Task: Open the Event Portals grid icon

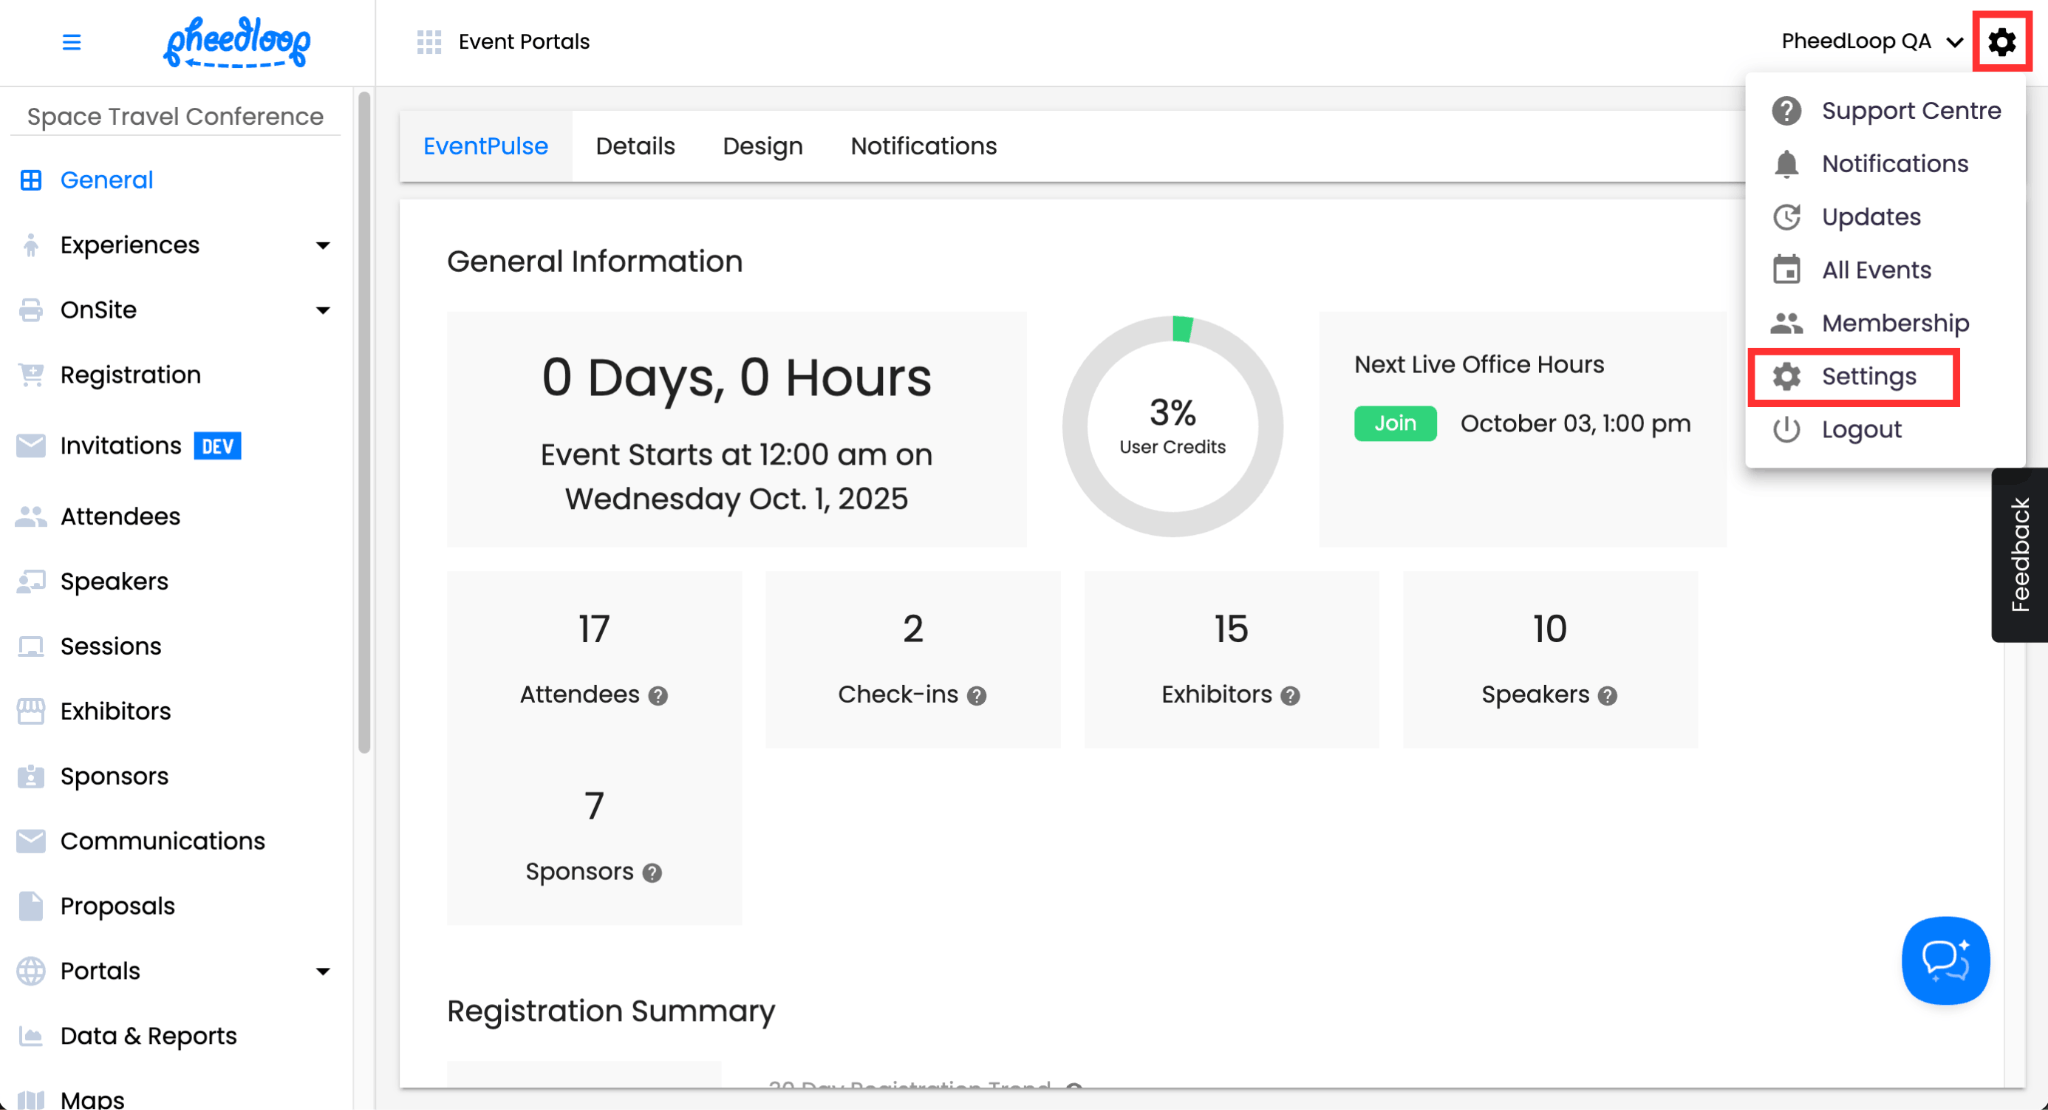Action: point(429,42)
